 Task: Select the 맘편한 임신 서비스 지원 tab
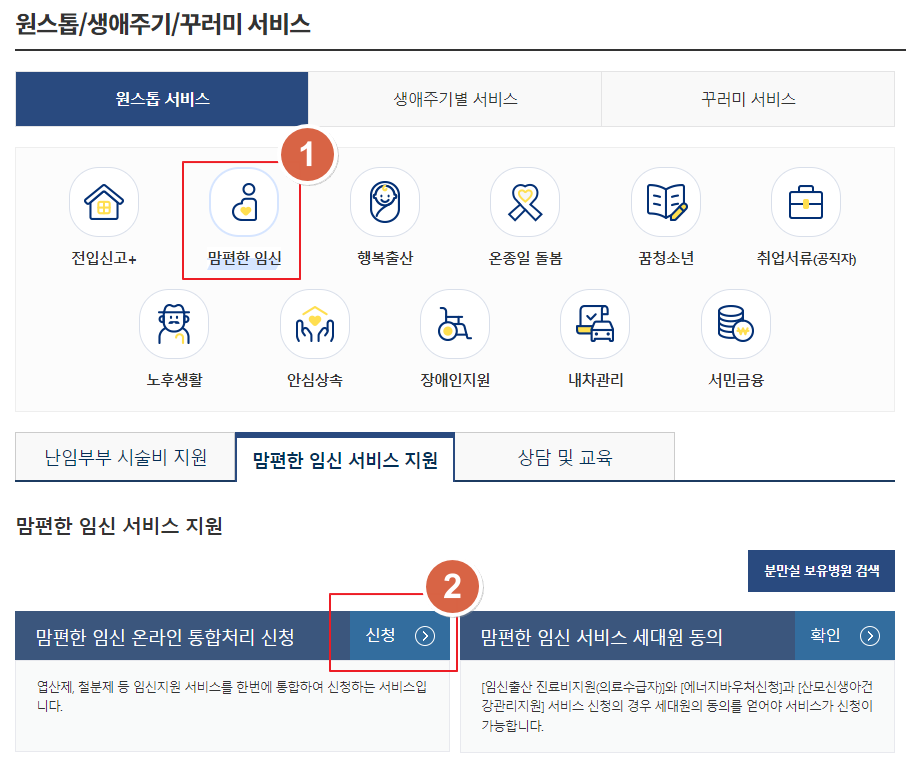(345, 458)
